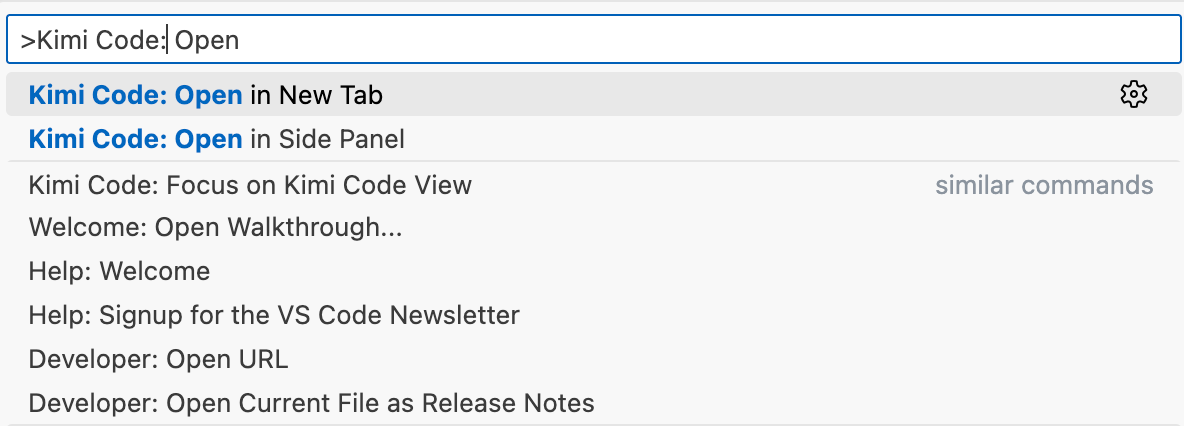Image resolution: width=1184 pixels, height=426 pixels.
Task: Click the word "Open" in the input
Action: 208,41
